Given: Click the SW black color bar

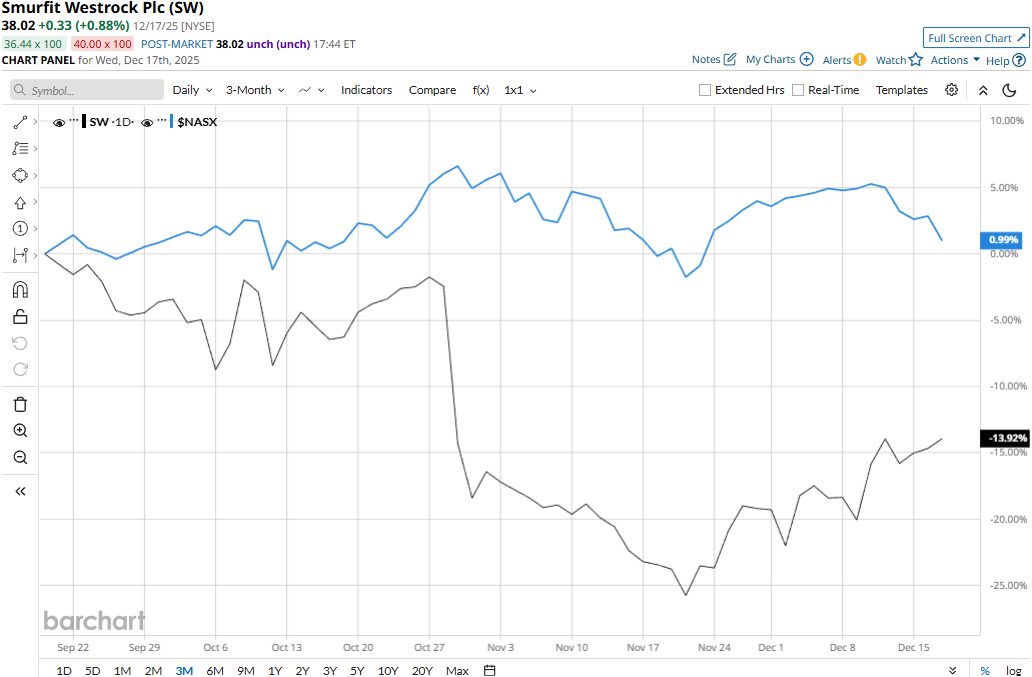Looking at the screenshot, I should (x=84, y=122).
